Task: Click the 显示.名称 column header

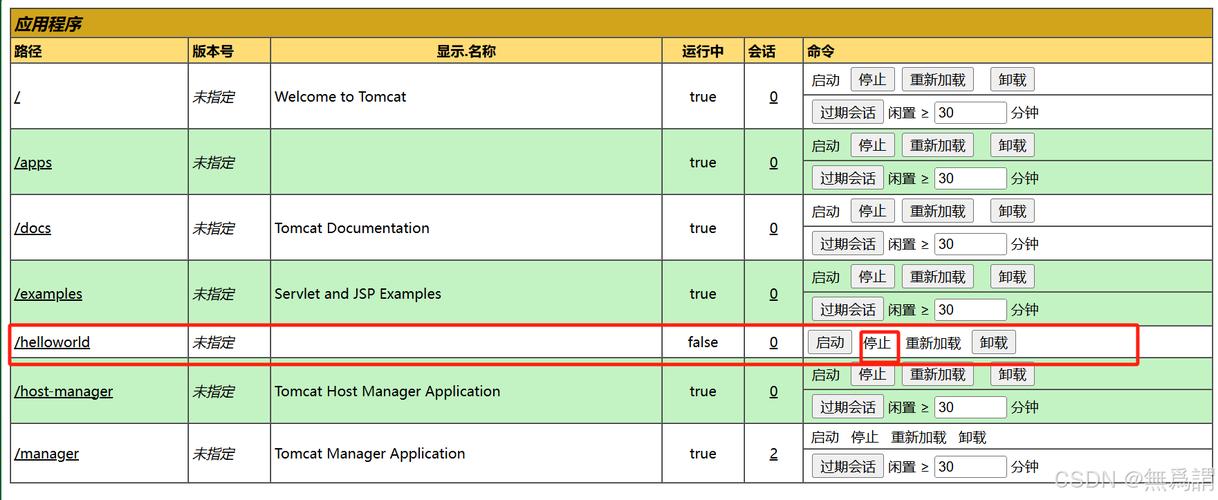Action: coord(466,51)
